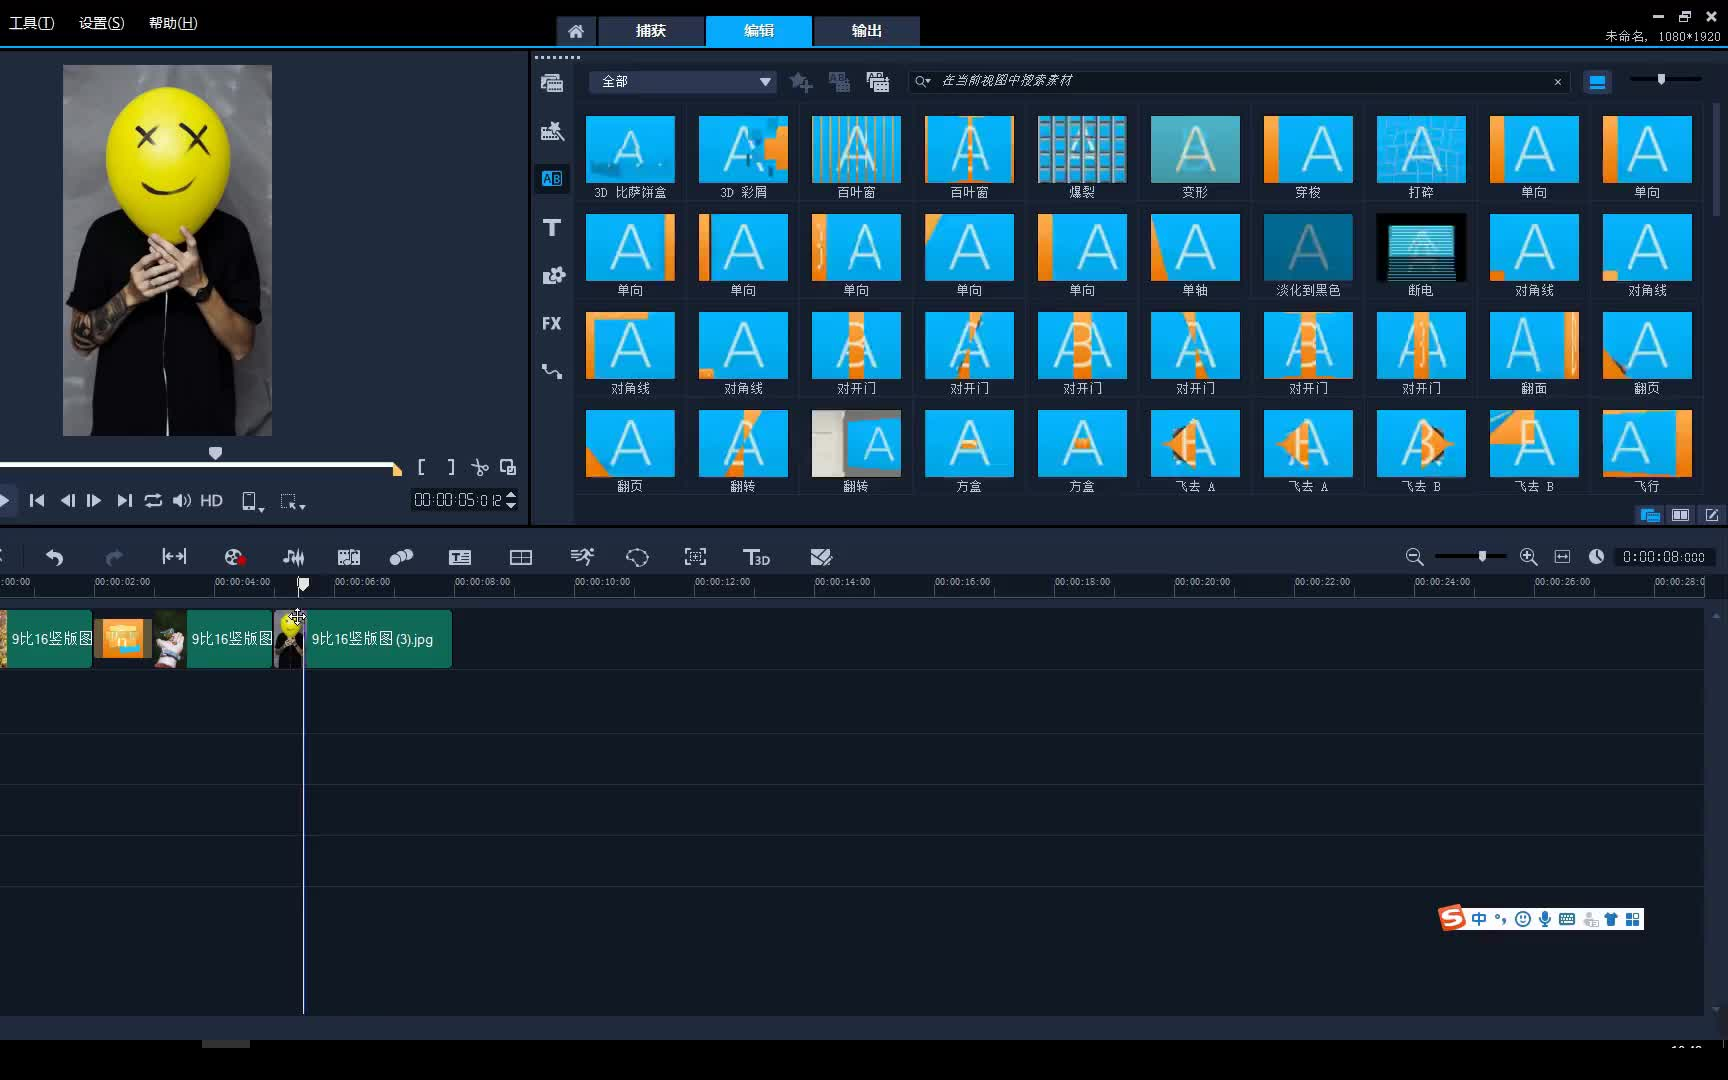Open the Sound Mixer from the toolbar
The width and height of the screenshot is (1728, 1080).
(293, 557)
